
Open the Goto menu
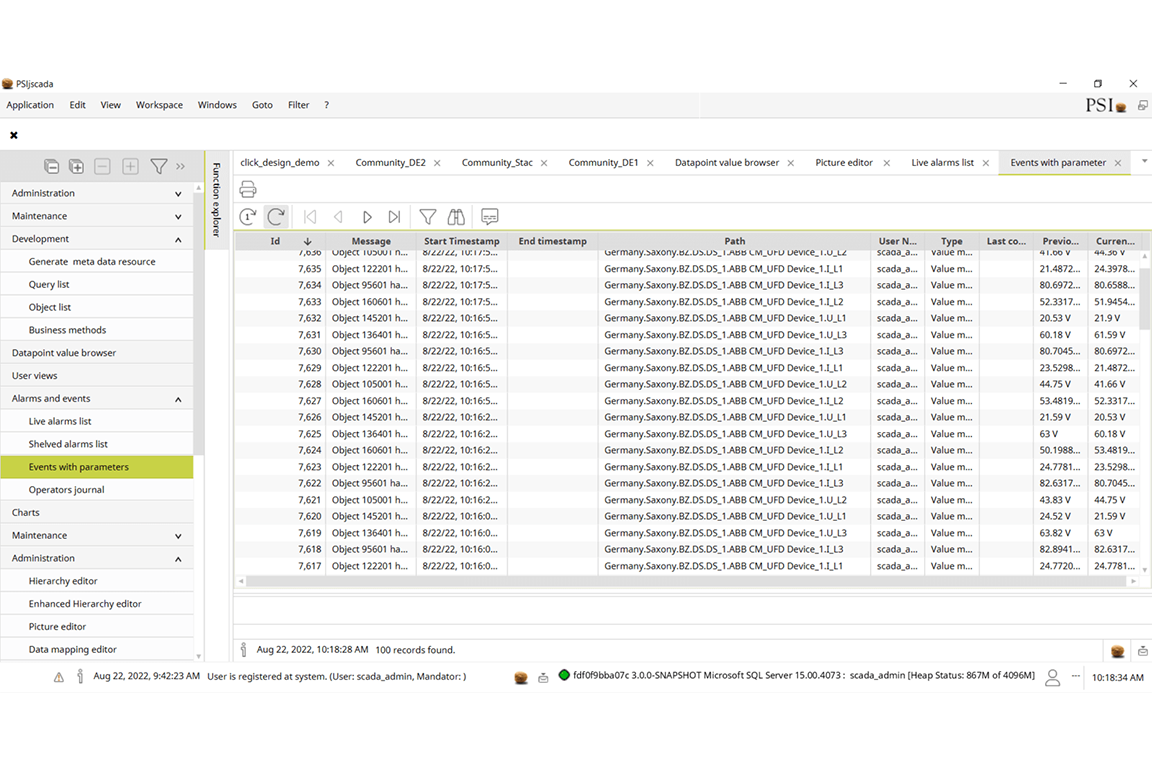tap(262, 105)
